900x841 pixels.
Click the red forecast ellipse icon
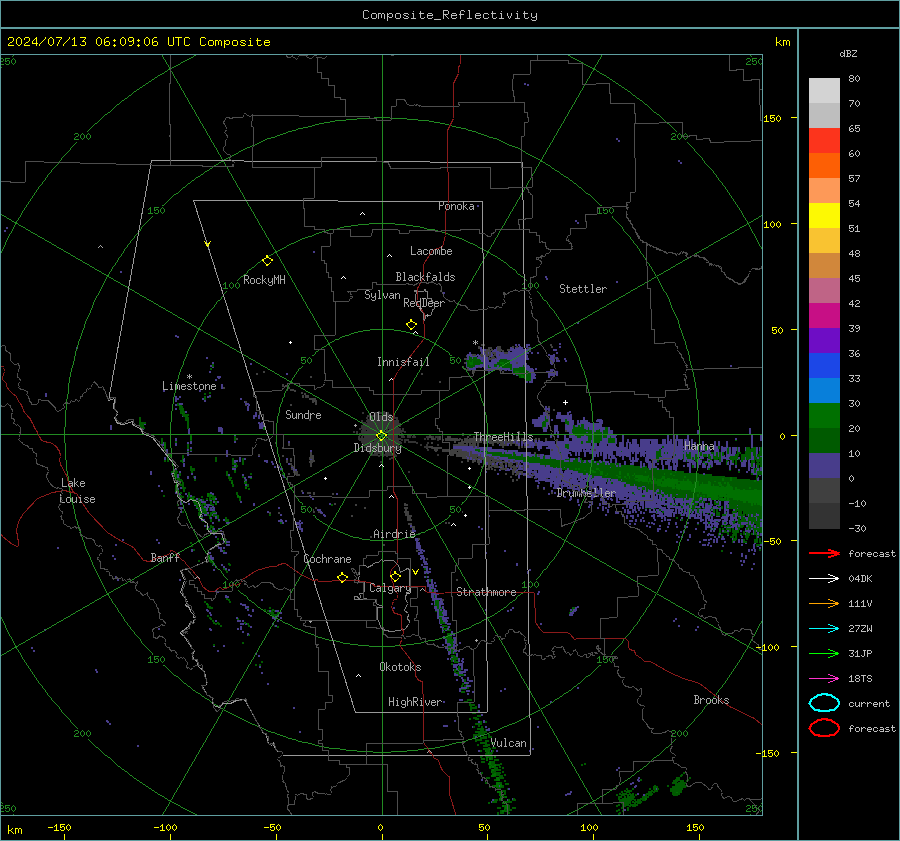pos(824,728)
